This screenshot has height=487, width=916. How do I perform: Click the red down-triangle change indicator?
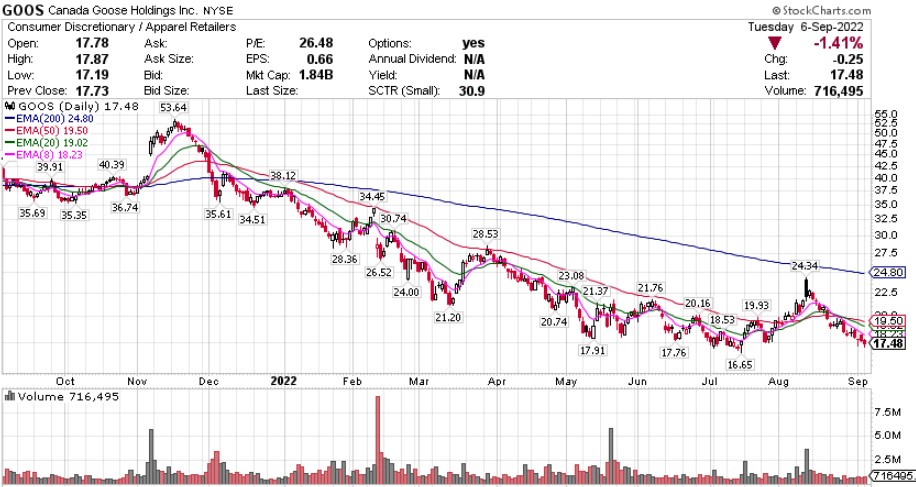pyautogui.click(x=775, y=43)
